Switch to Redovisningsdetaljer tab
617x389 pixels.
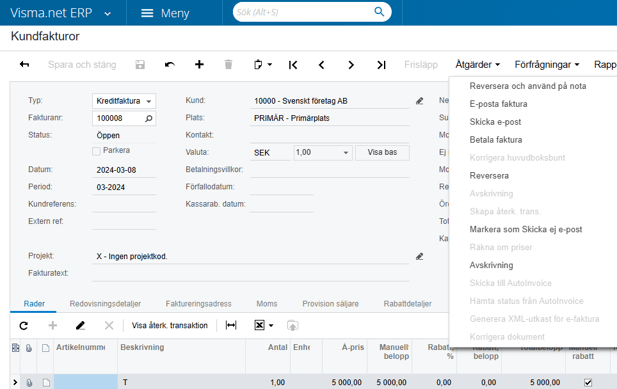105,304
